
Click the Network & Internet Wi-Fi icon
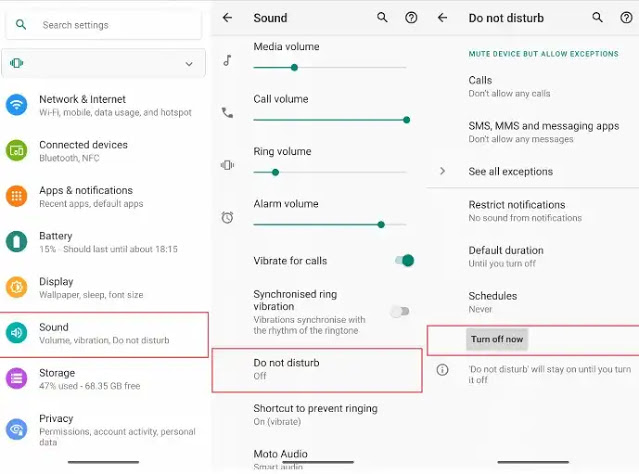pyautogui.click(x=17, y=105)
